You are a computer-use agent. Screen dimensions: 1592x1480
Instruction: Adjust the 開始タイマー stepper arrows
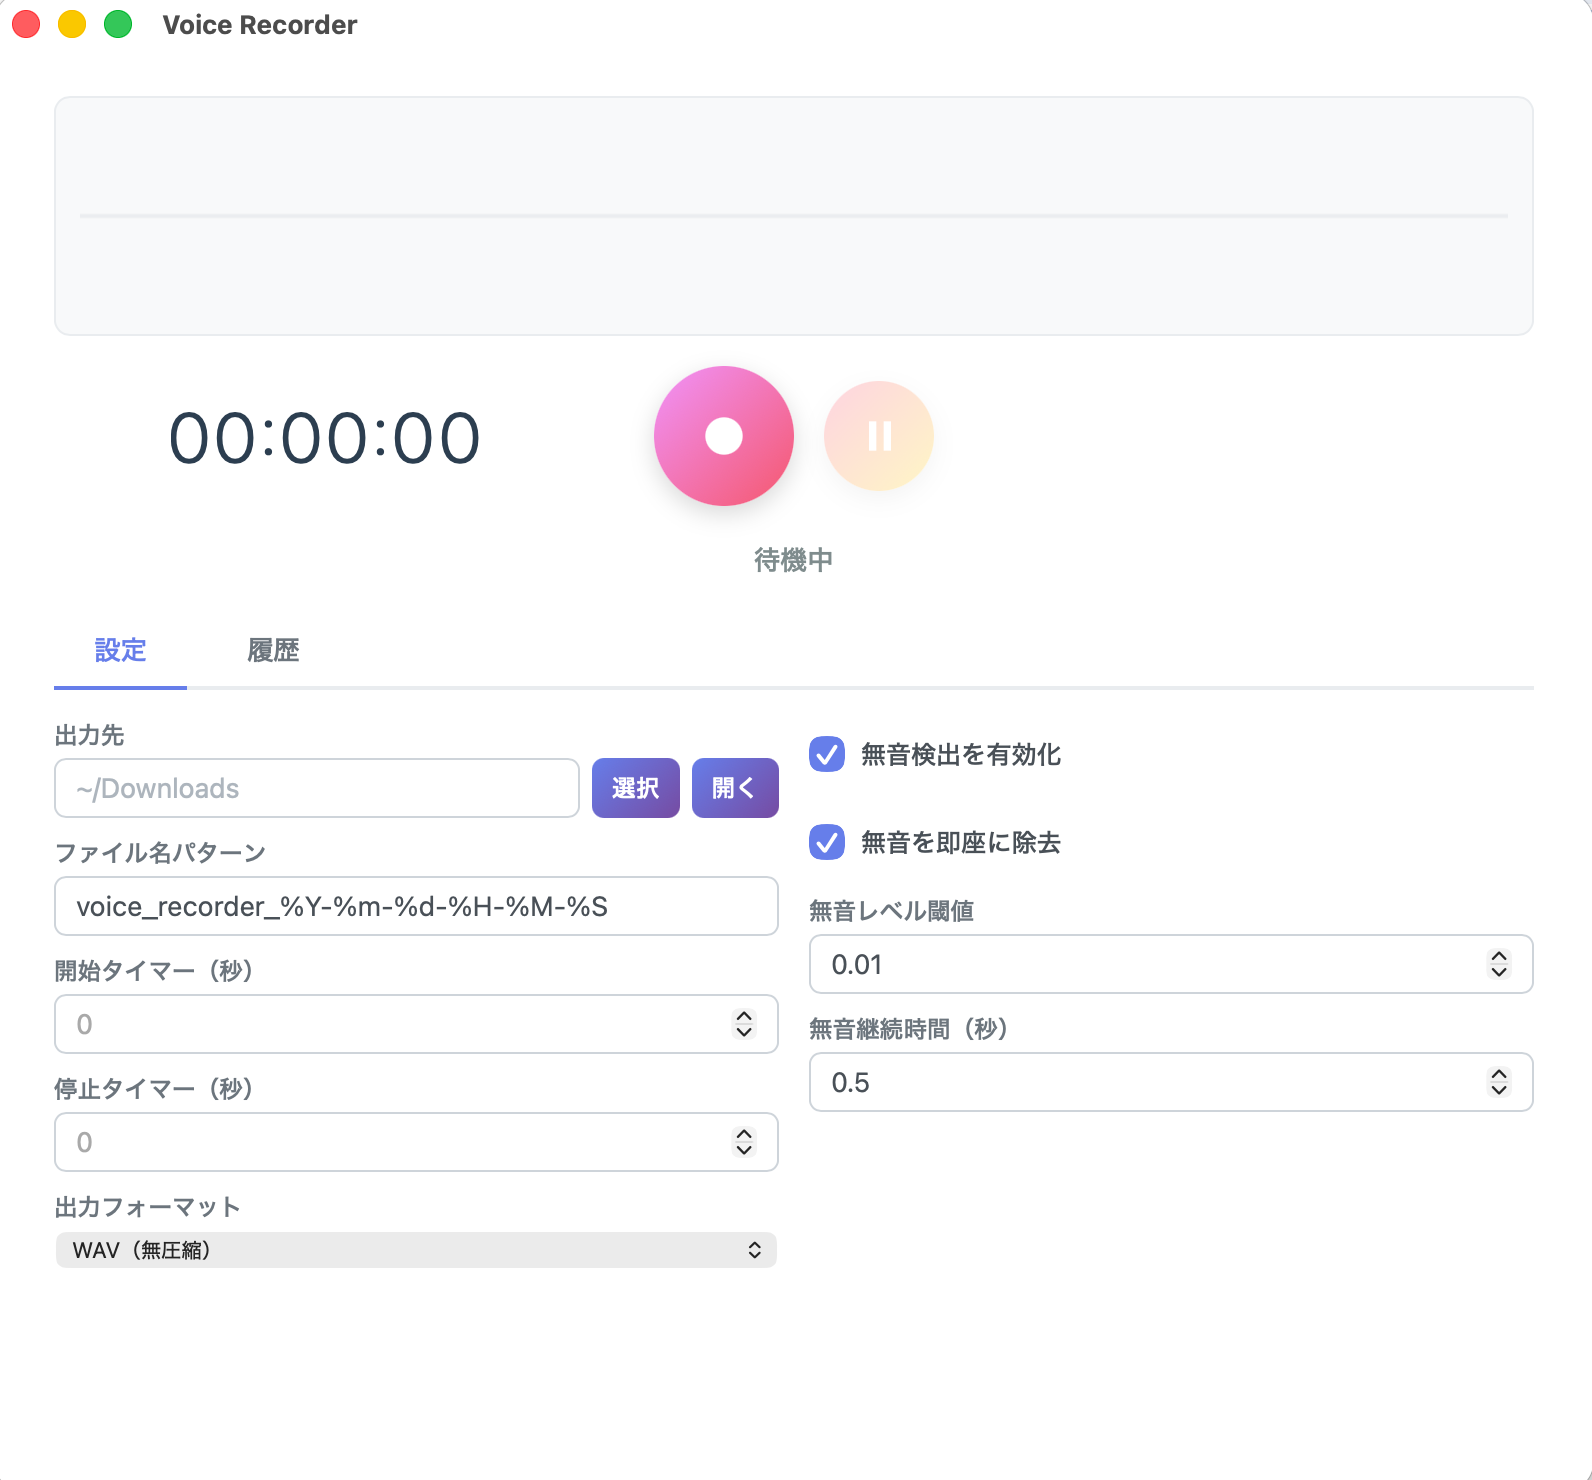pyautogui.click(x=744, y=1024)
